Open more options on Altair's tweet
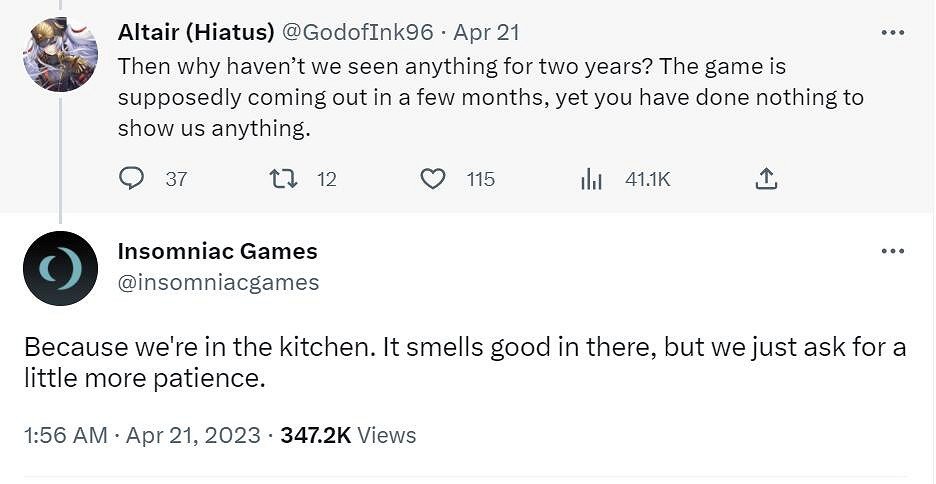 tap(892, 32)
